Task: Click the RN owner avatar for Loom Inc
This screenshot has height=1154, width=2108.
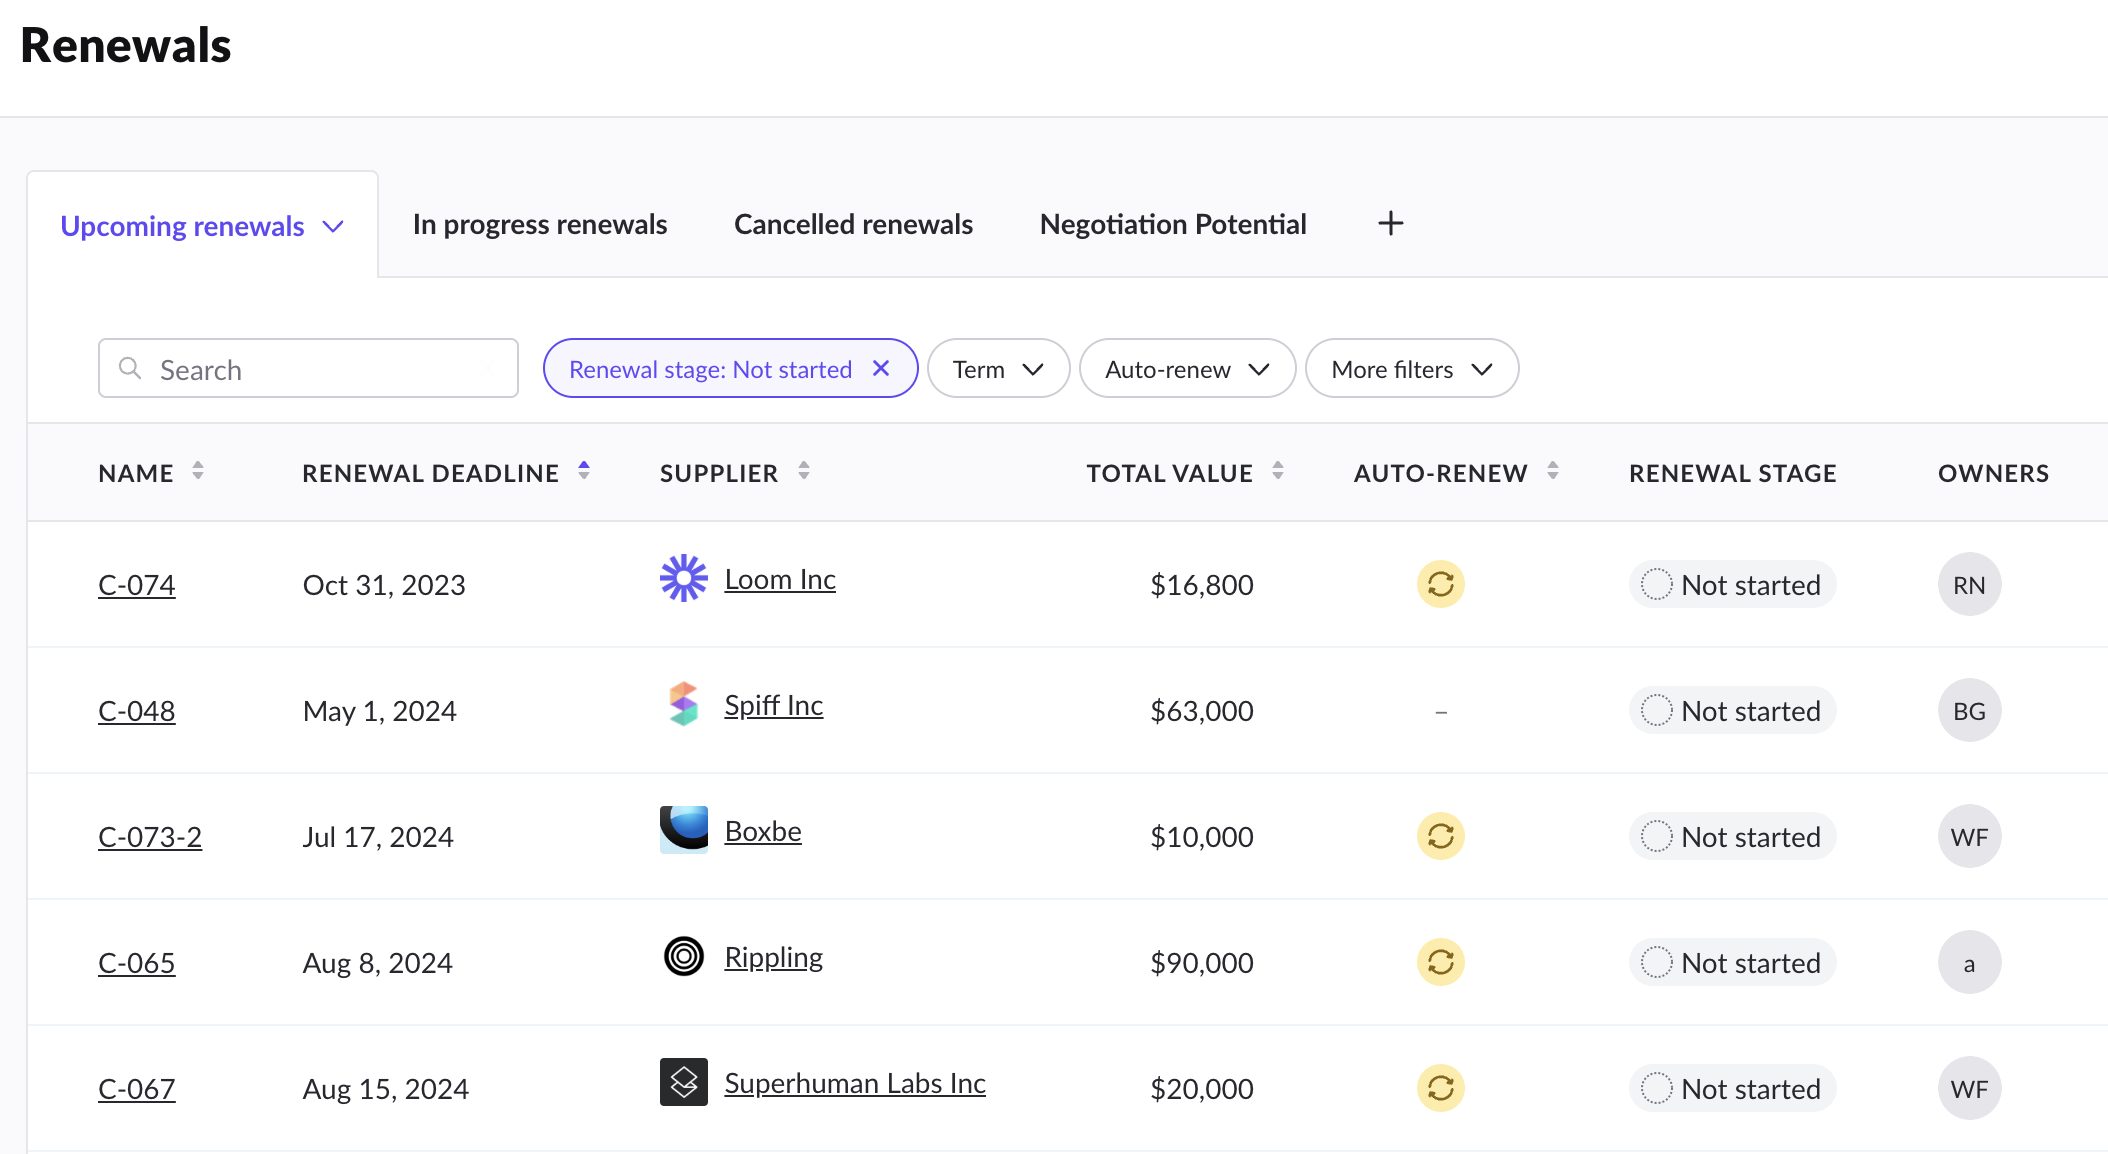Action: [x=1969, y=584]
